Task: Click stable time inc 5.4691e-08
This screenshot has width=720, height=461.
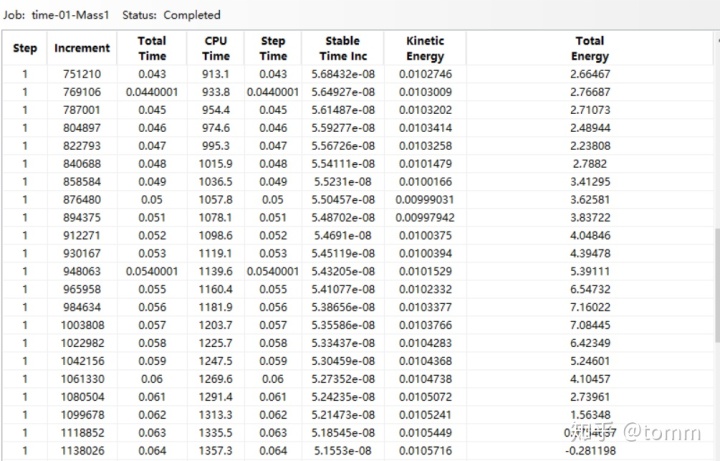Action: click(343, 235)
